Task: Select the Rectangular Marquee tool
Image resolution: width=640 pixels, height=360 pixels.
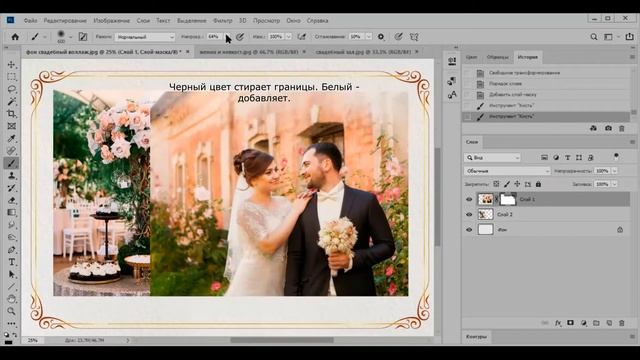Action: 11,77
